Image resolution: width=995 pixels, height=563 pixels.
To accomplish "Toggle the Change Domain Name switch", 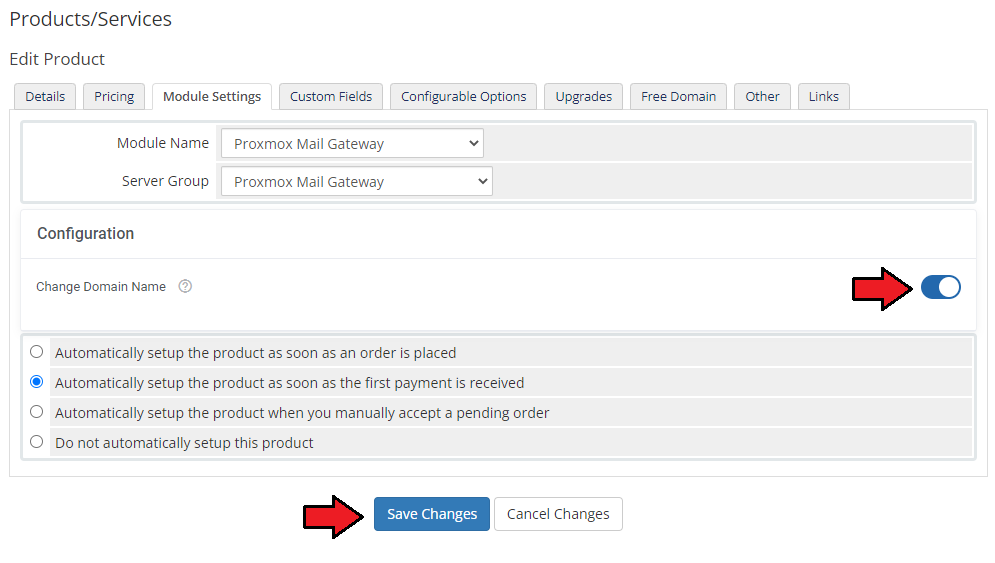I will click(x=940, y=287).
